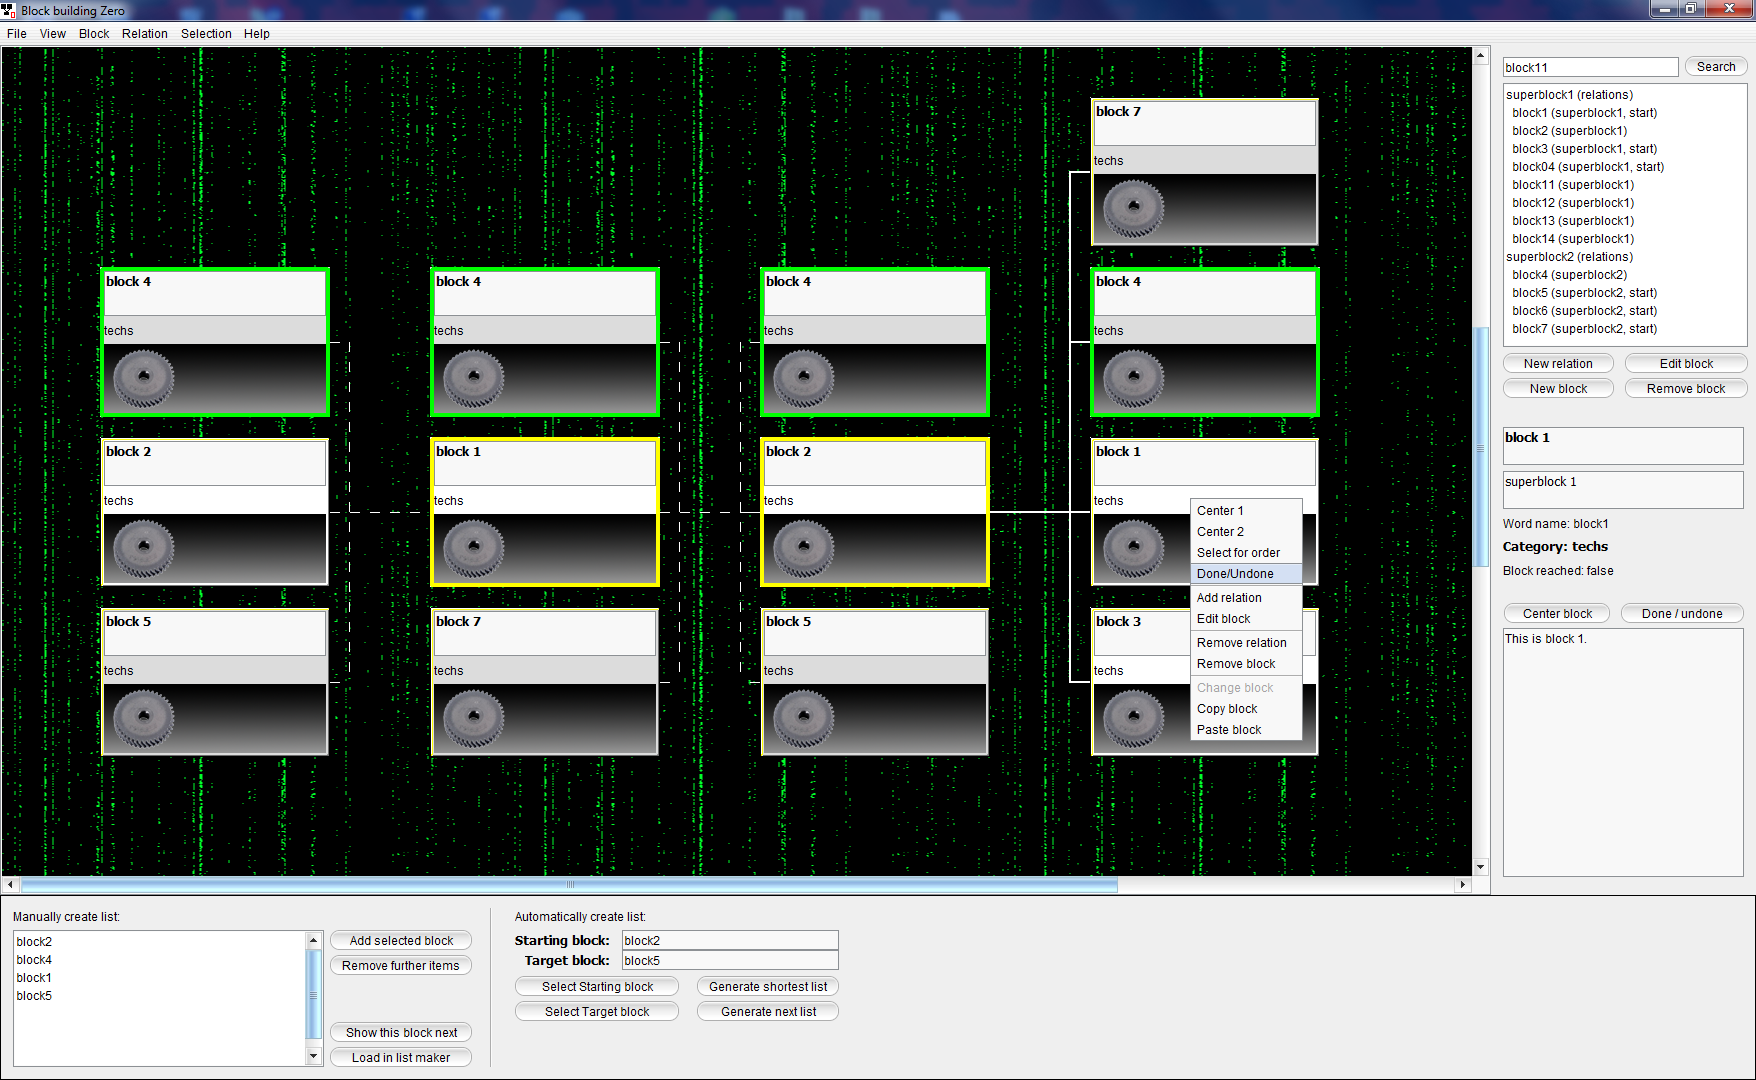Choose Select for order in context menu
Viewport: 1756px width, 1080px height.
(x=1246, y=553)
